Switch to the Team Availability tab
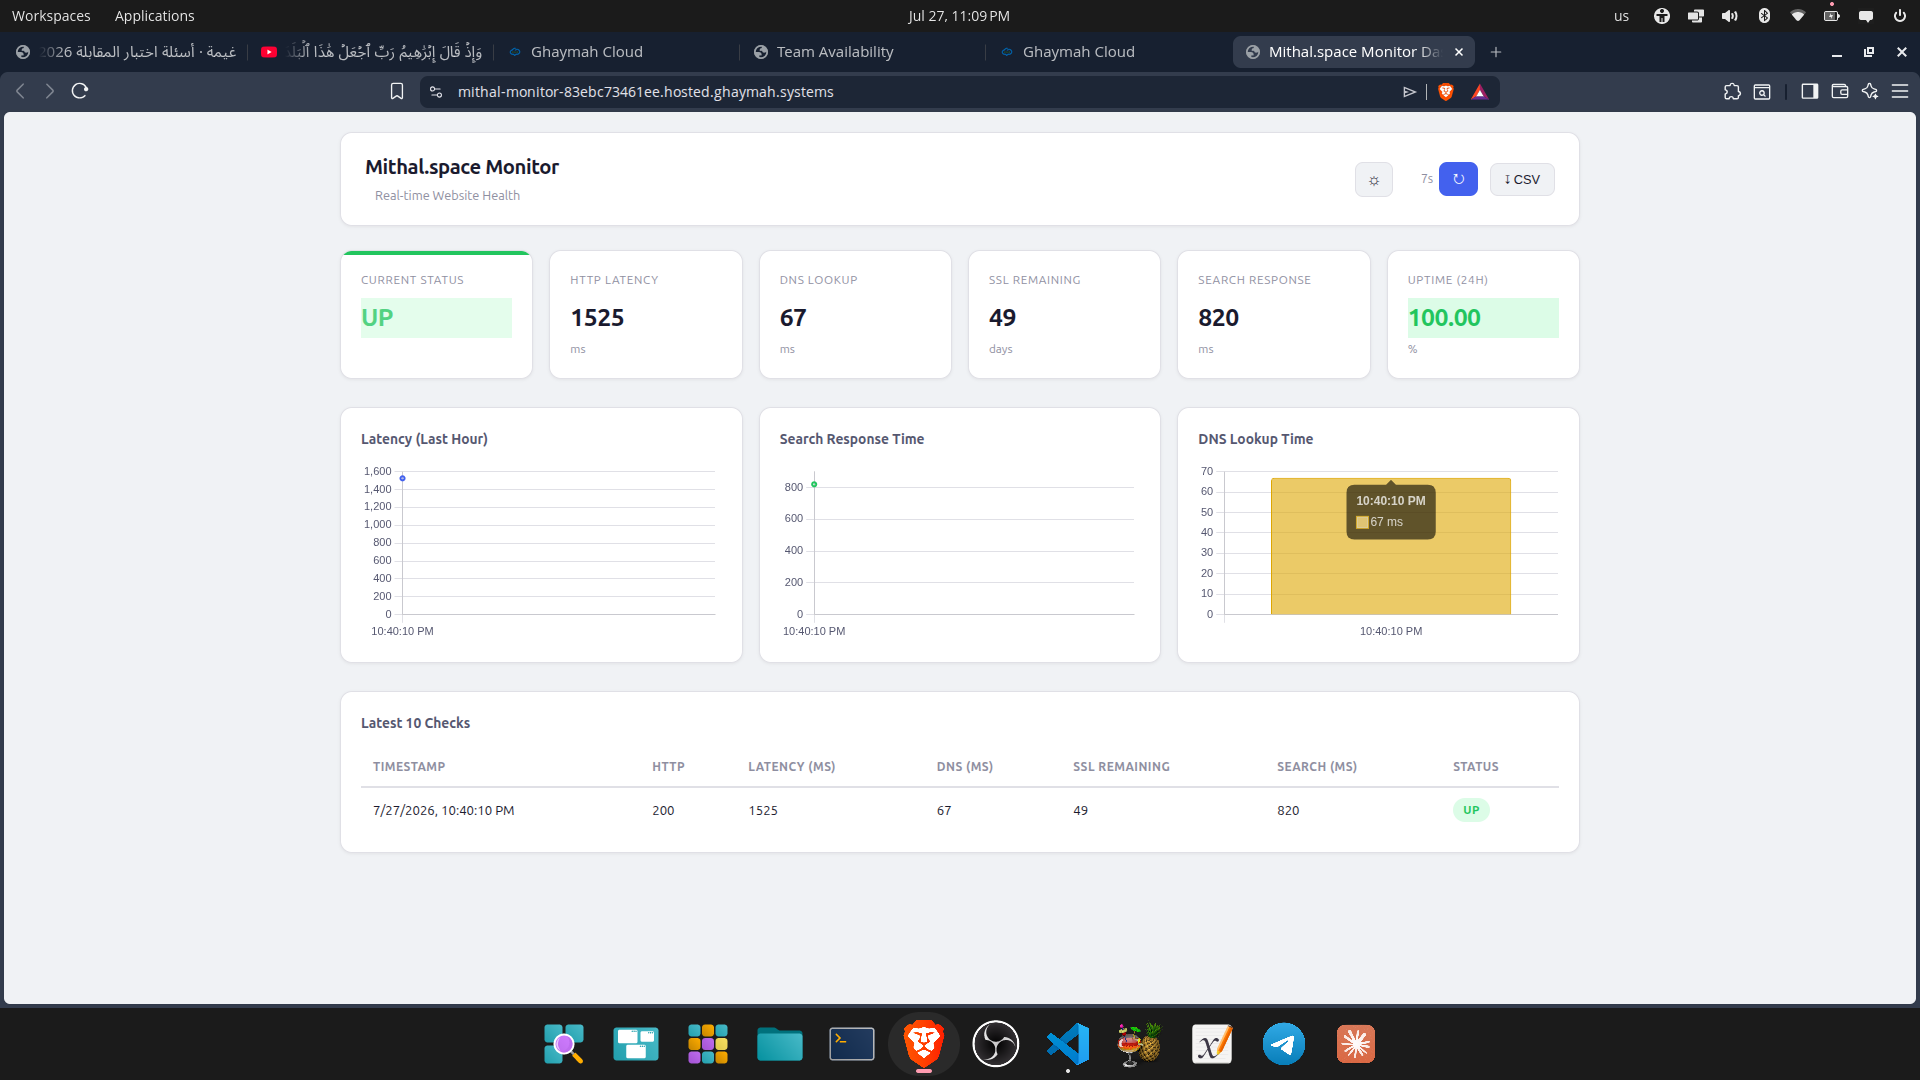The height and width of the screenshot is (1080, 1920). pyautogui.click(x=861, y=52)
